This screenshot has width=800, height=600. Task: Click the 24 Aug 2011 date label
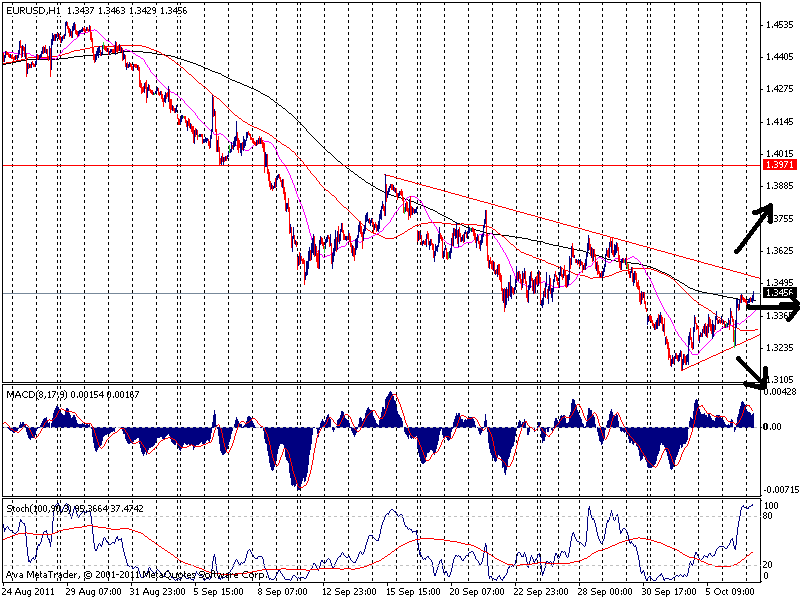click(x=29, y=591)
